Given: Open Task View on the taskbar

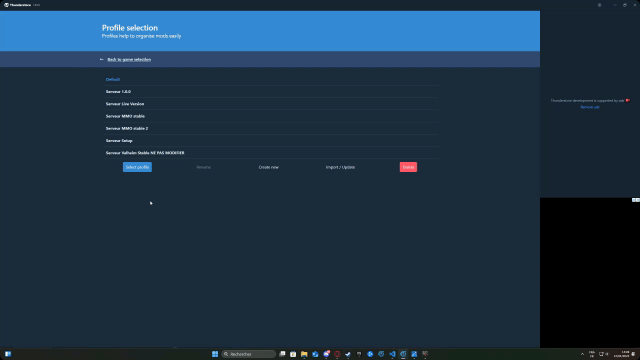Looking at the screenshot, I should [x=282, y=354].
